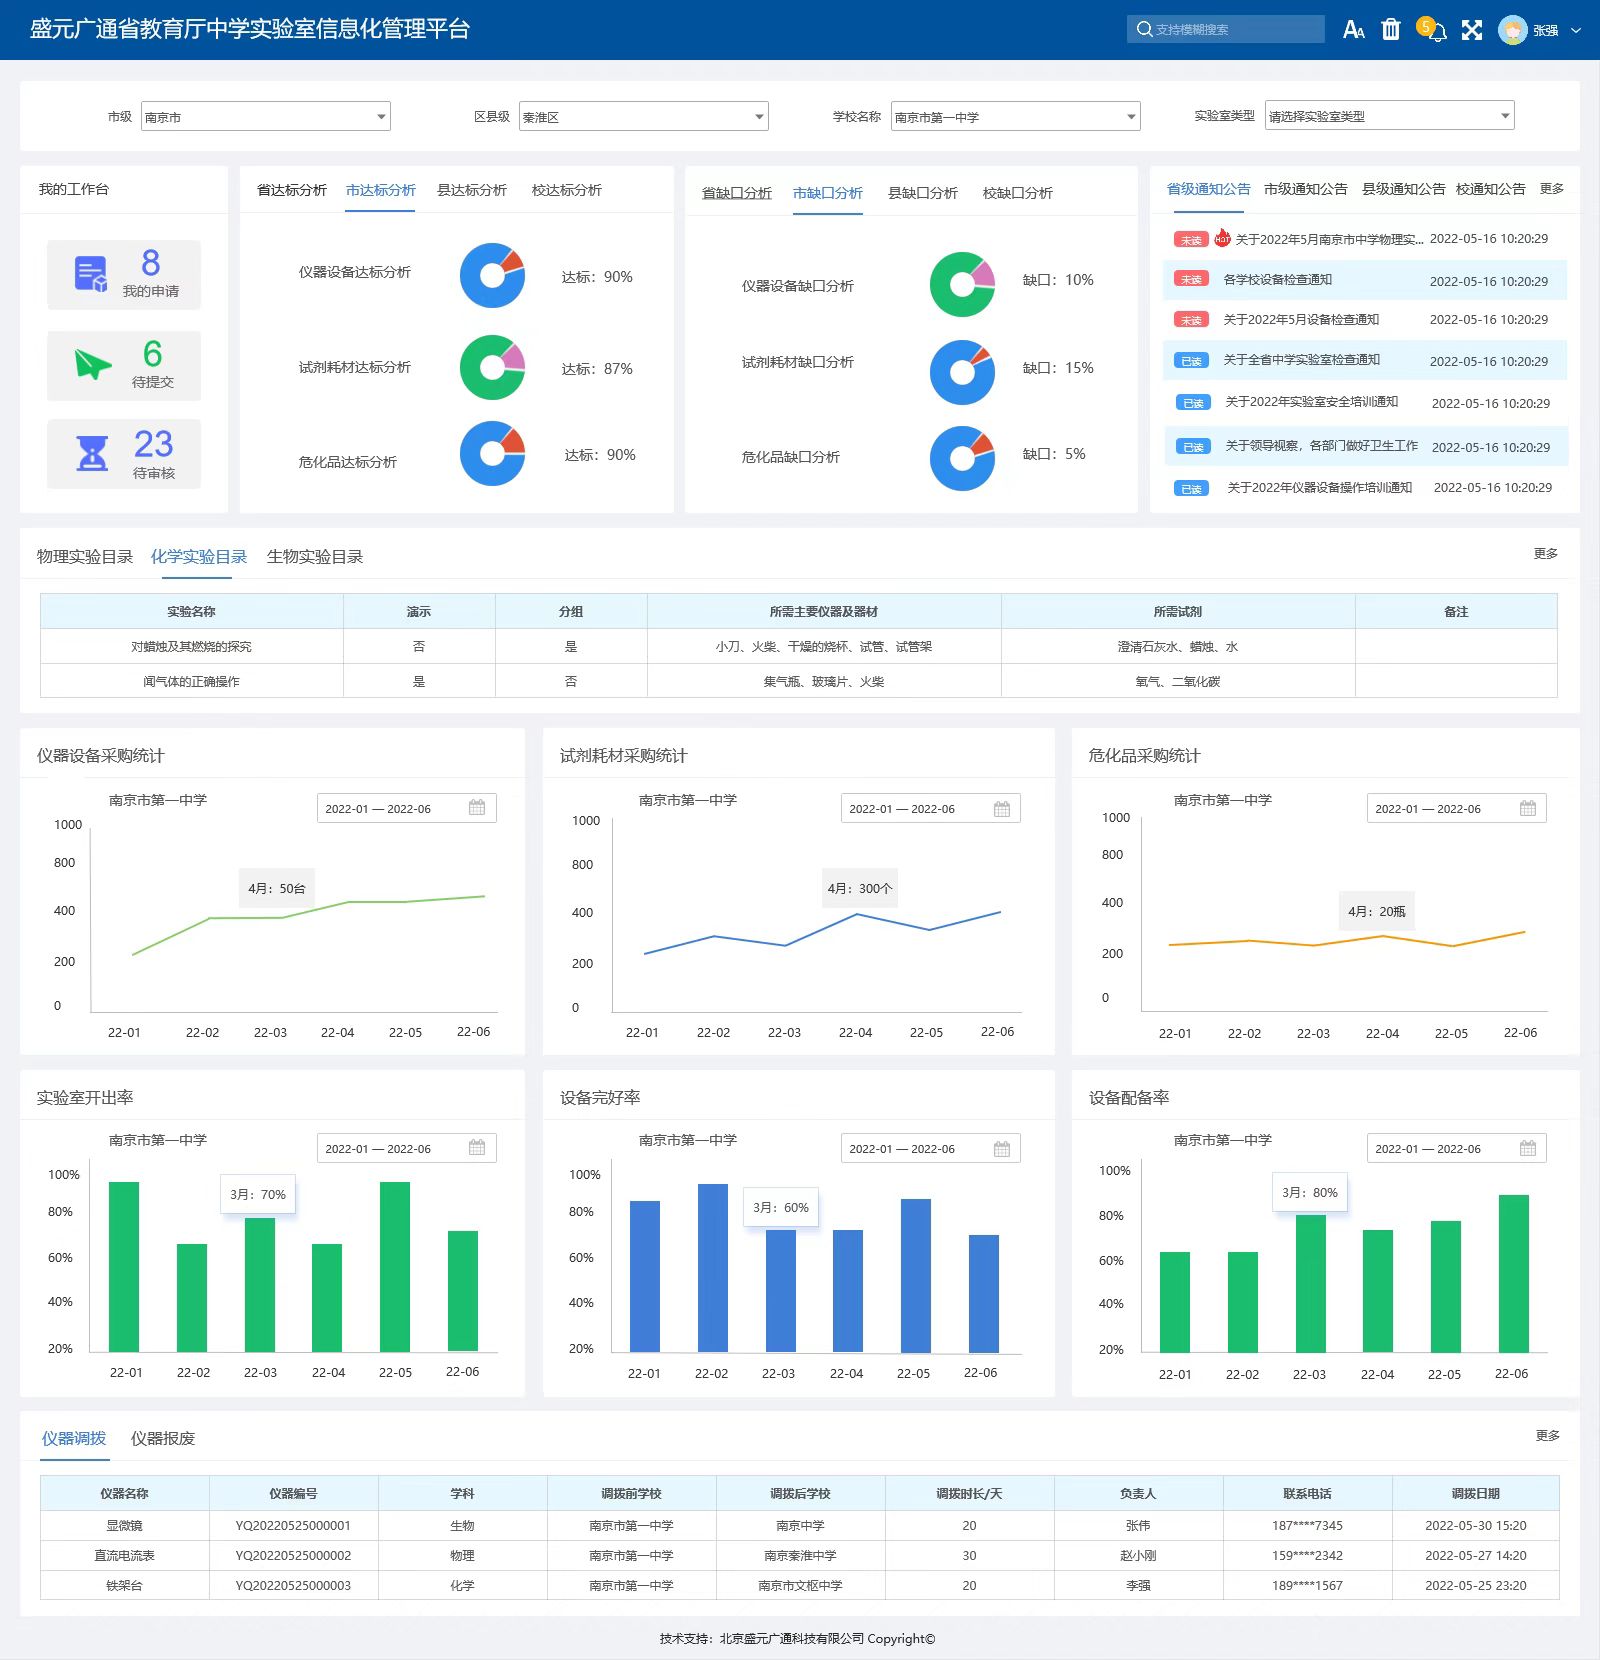Open notice 关于2022年实验室安全培训通知
1600x1660 pixels.
click(1311, 402)
